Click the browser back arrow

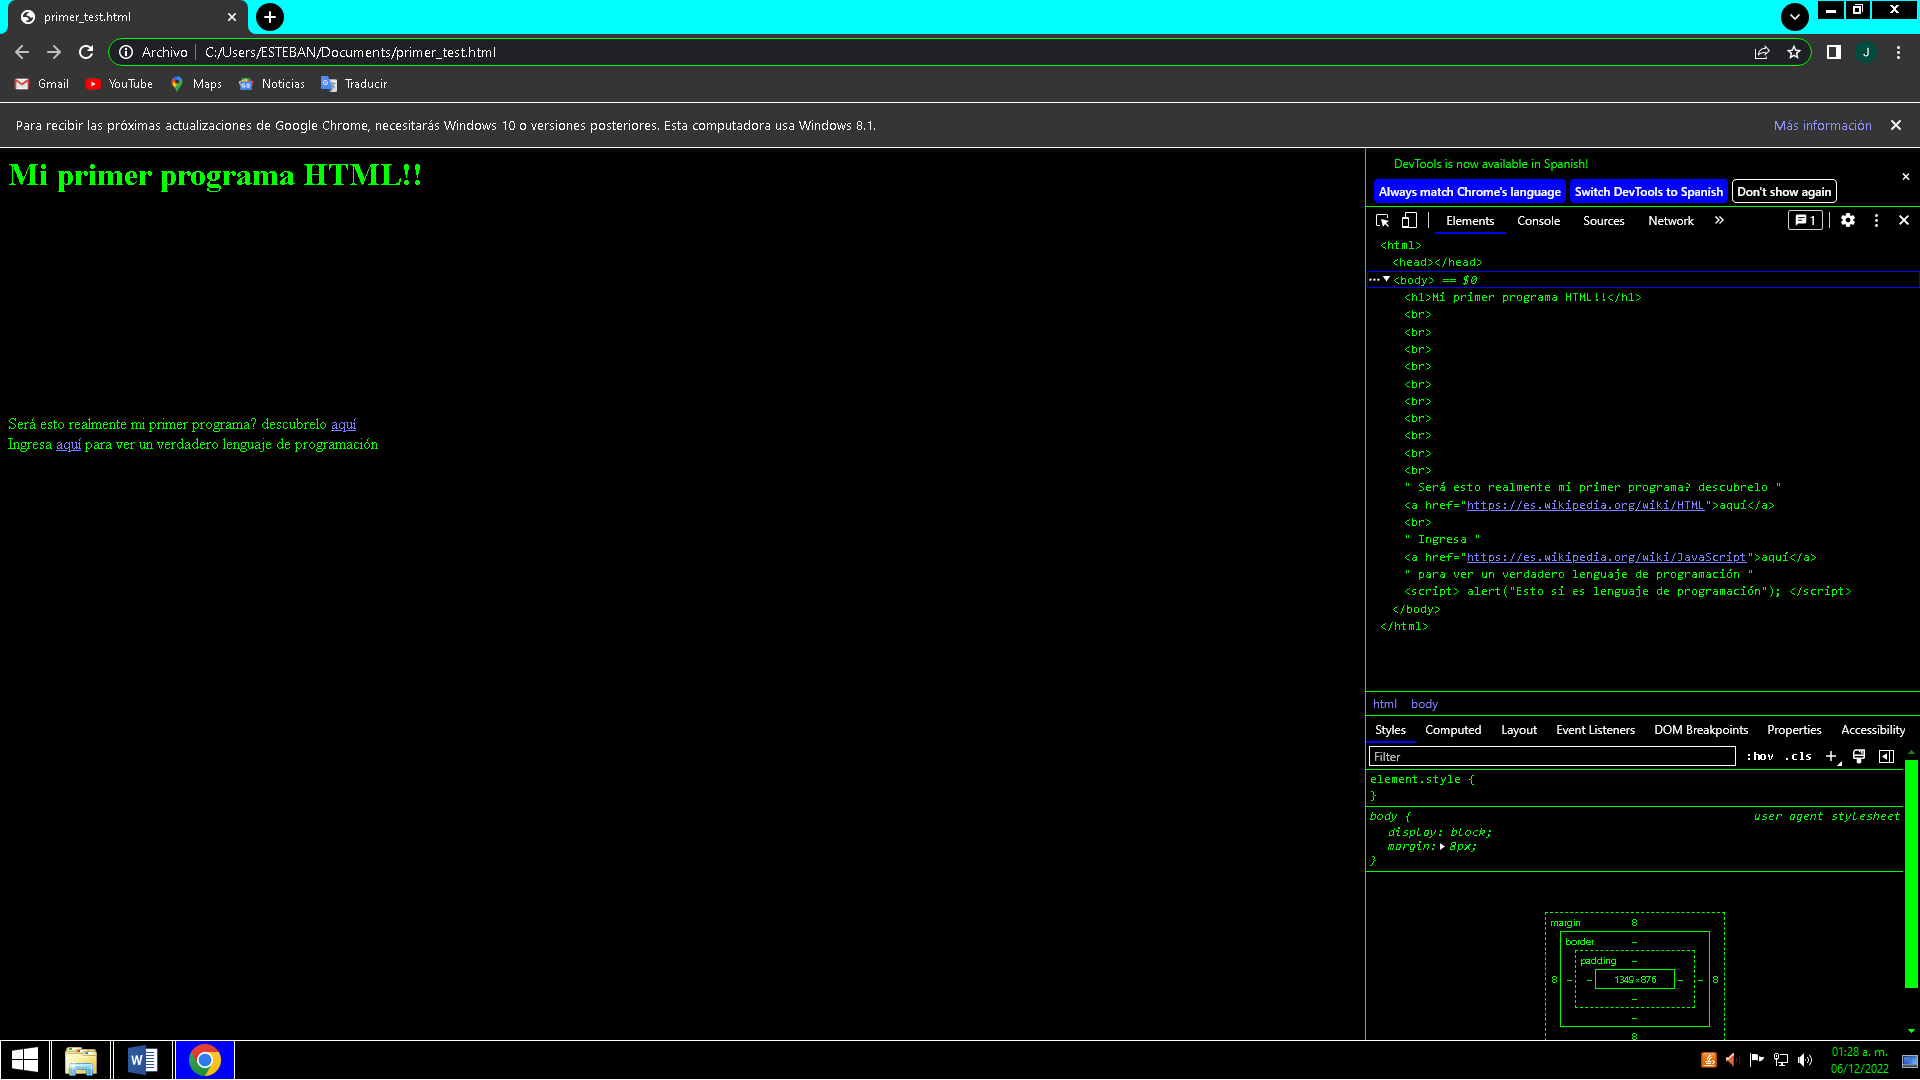click(22, 52)
